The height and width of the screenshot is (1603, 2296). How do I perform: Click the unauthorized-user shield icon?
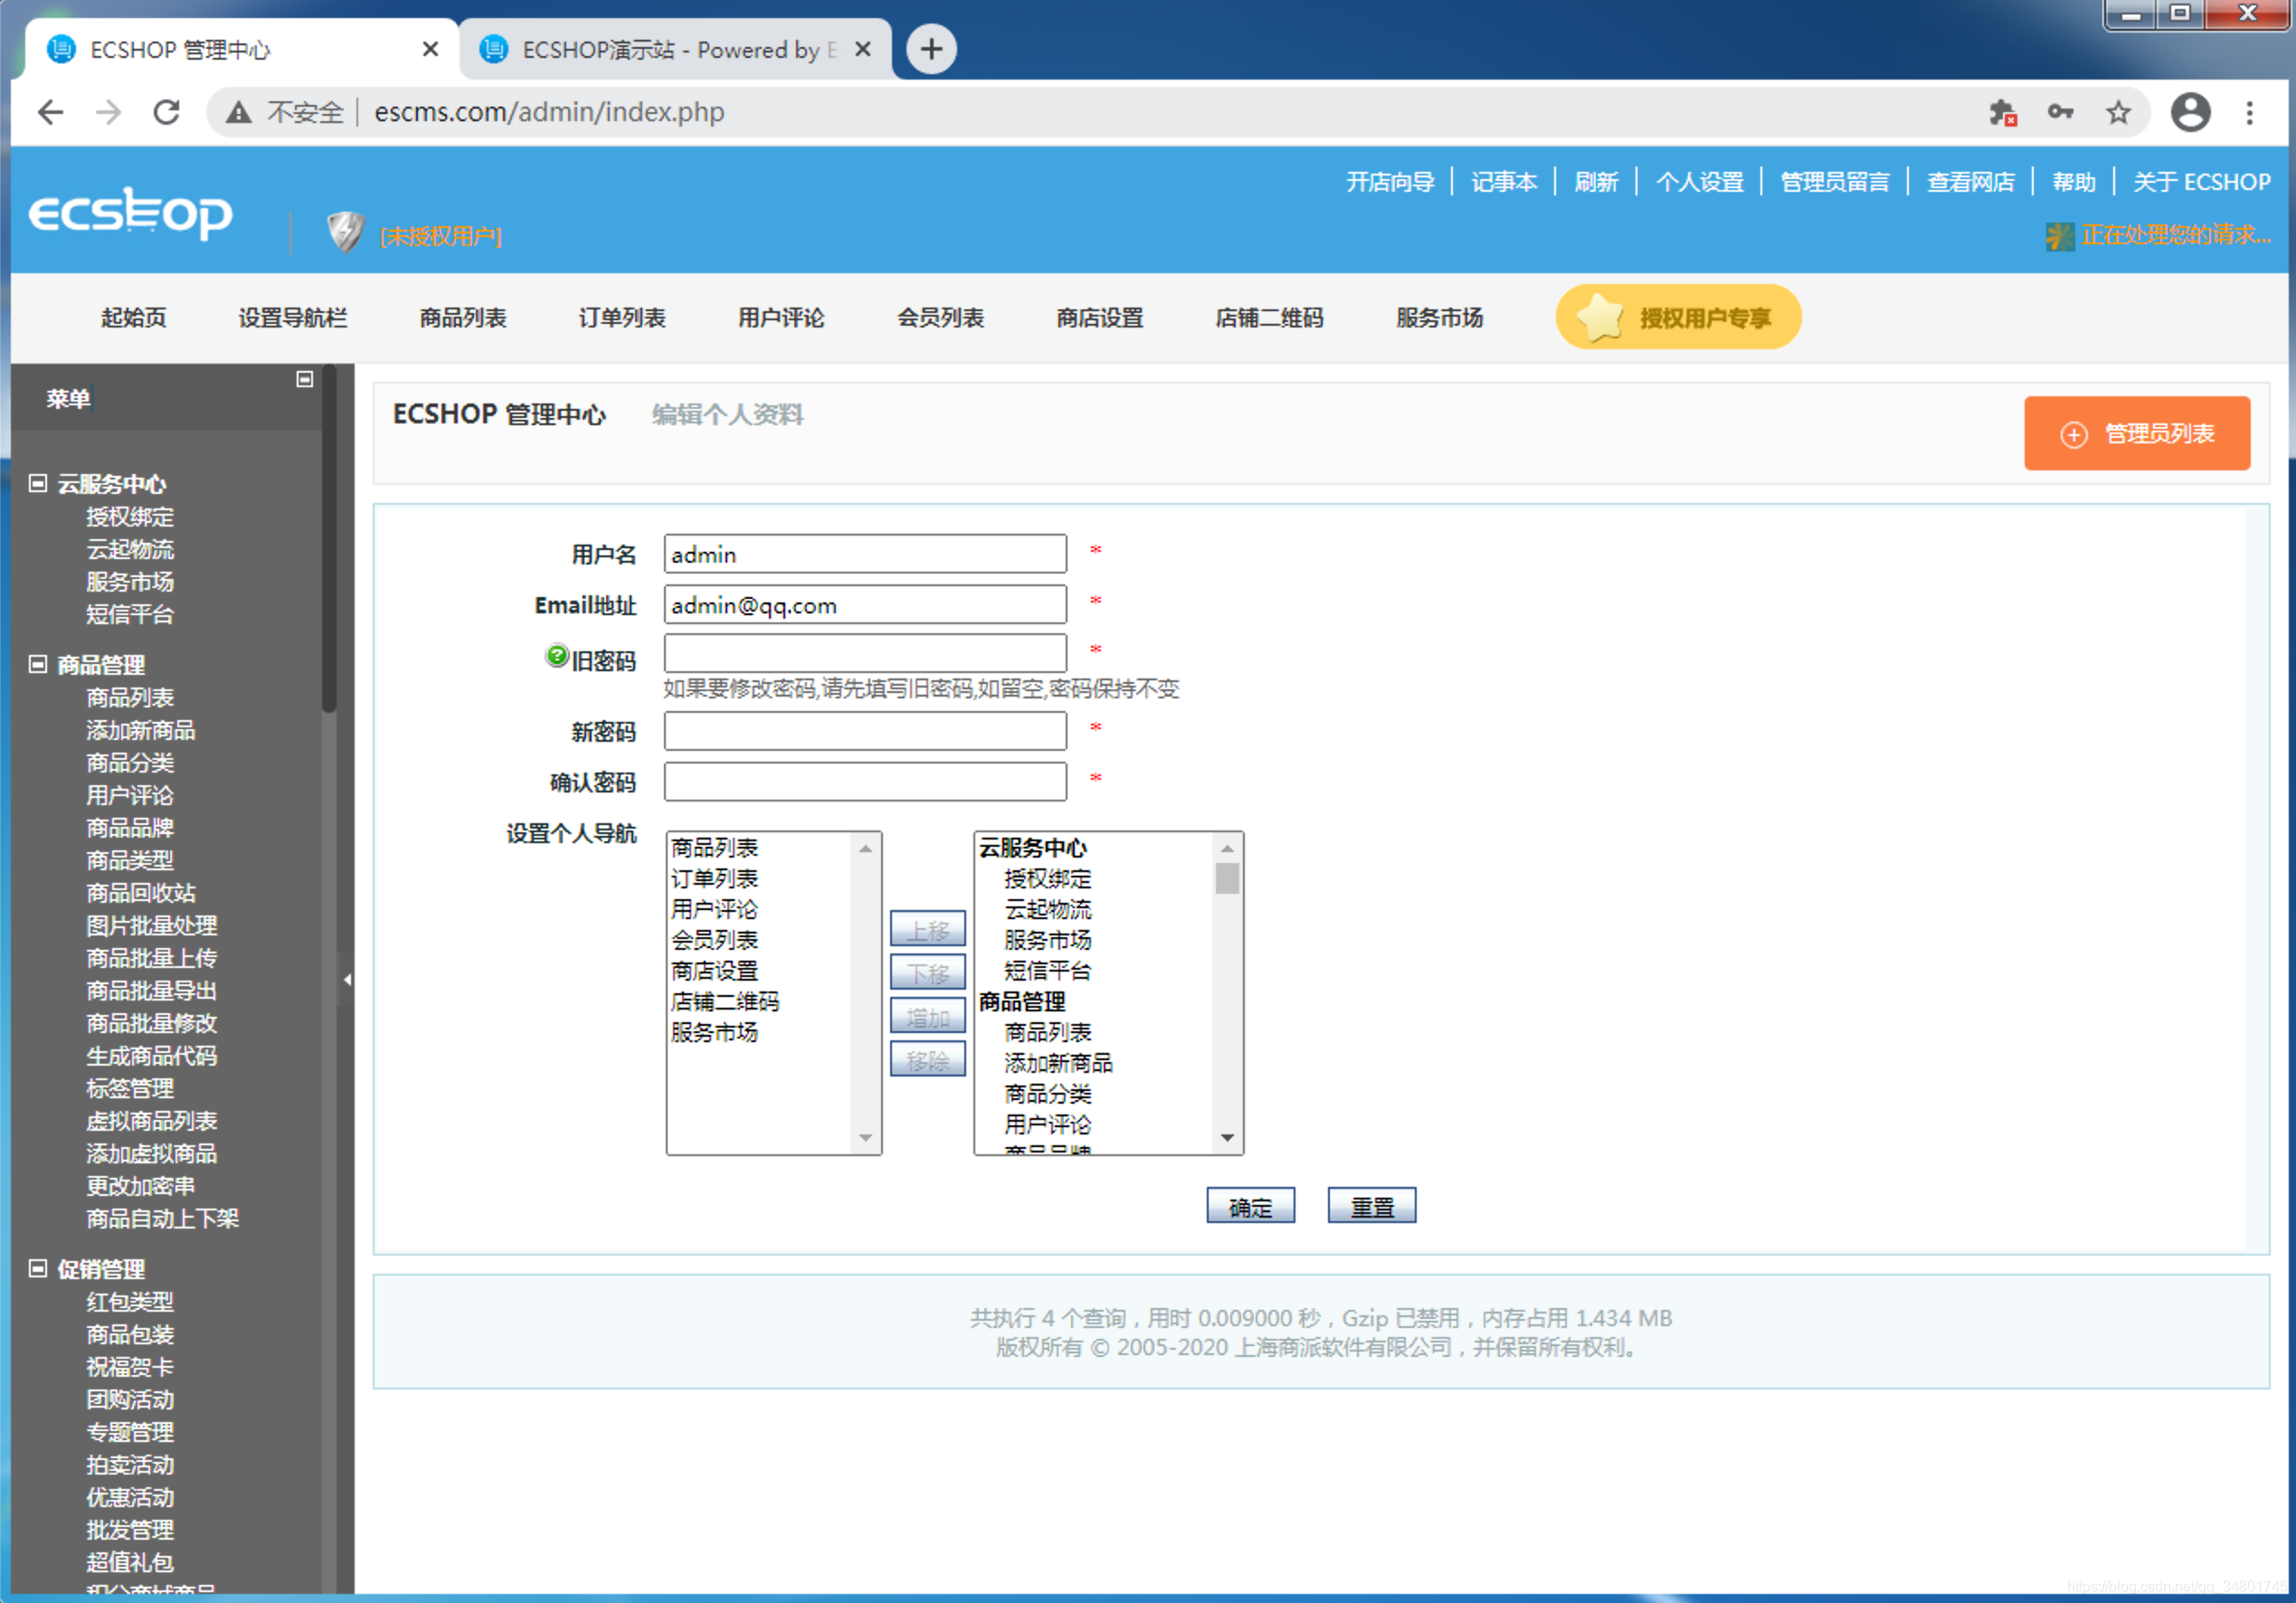point(345,232)
